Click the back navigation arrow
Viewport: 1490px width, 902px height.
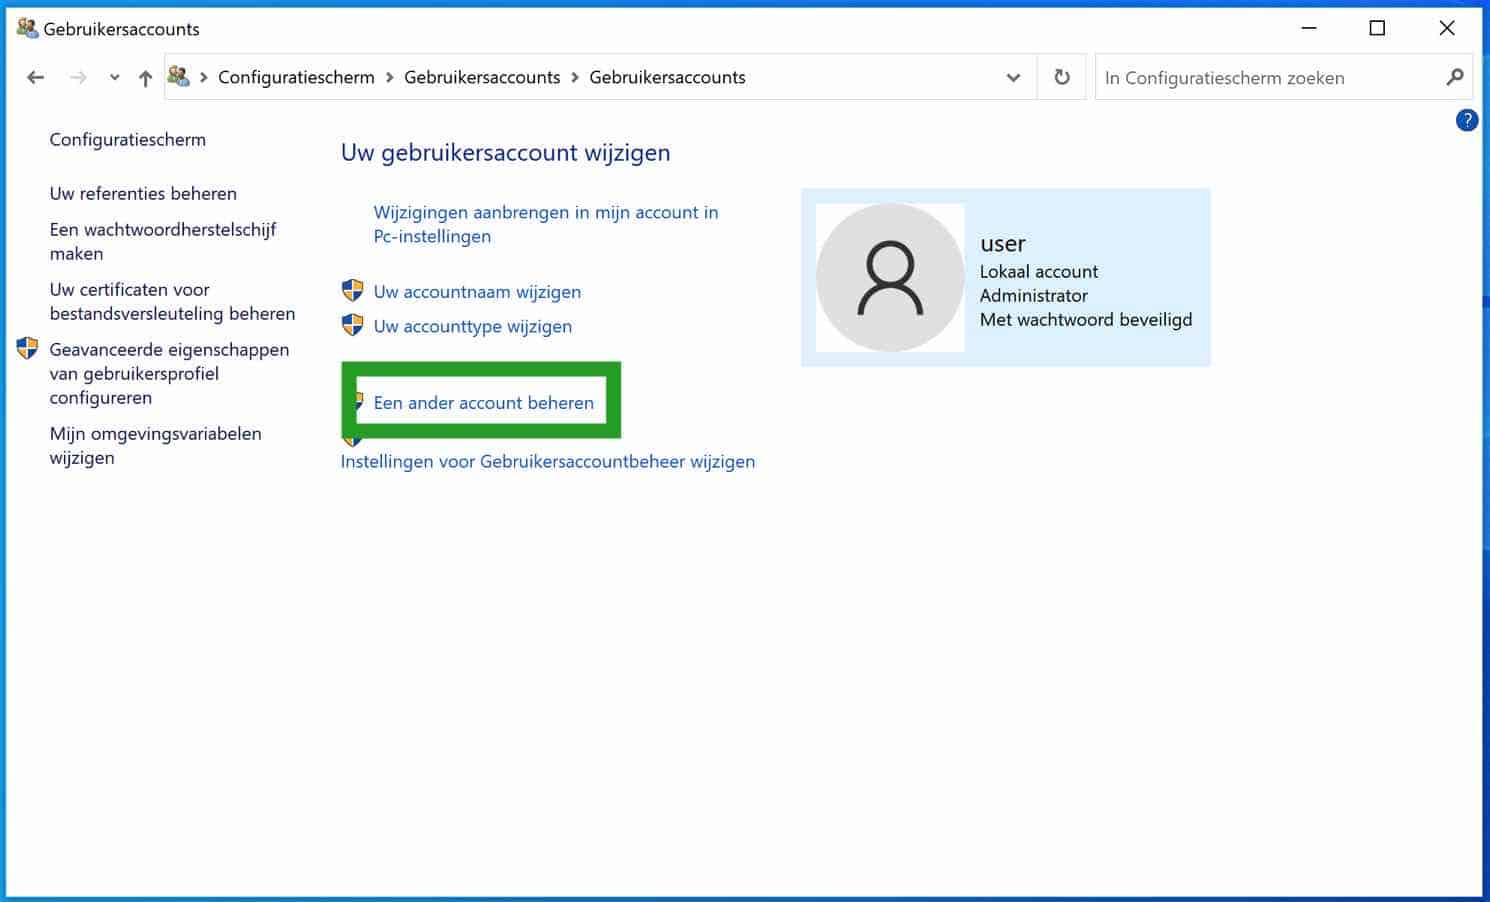[36, 78]
